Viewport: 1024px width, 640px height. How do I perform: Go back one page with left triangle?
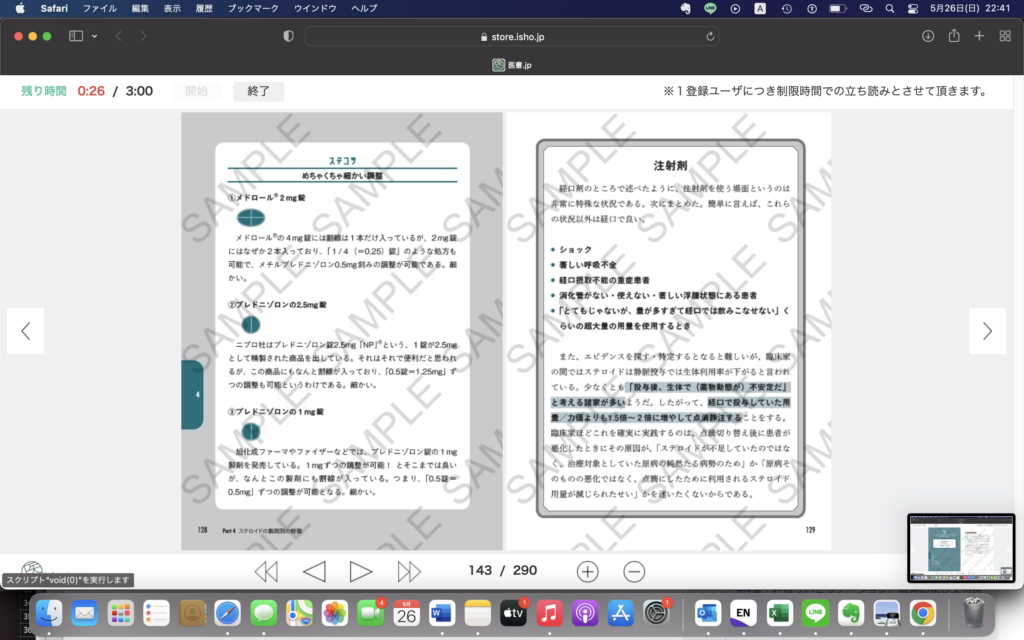pos(314,571)
